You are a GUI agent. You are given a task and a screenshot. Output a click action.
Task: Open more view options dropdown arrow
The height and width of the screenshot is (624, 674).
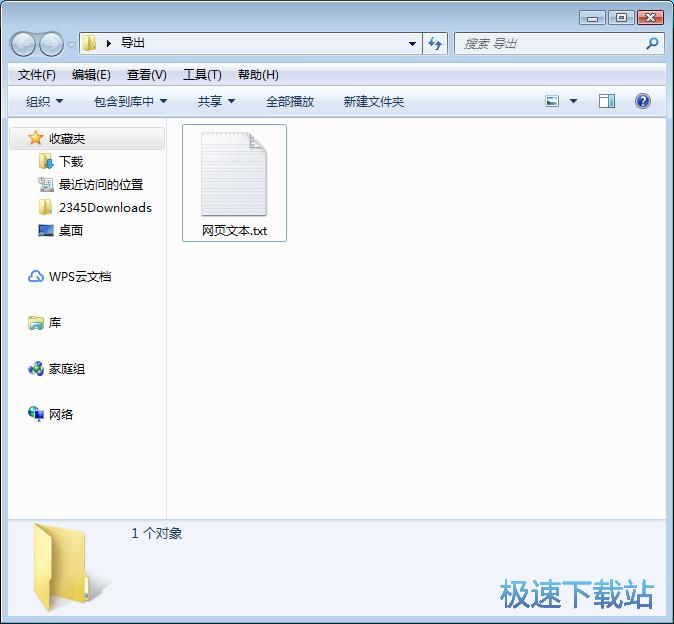tap(573, 101)
